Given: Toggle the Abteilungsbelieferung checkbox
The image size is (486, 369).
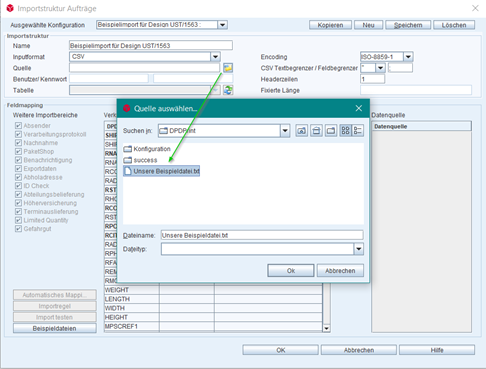Looking at the screenshot, I should coord(18,194).
